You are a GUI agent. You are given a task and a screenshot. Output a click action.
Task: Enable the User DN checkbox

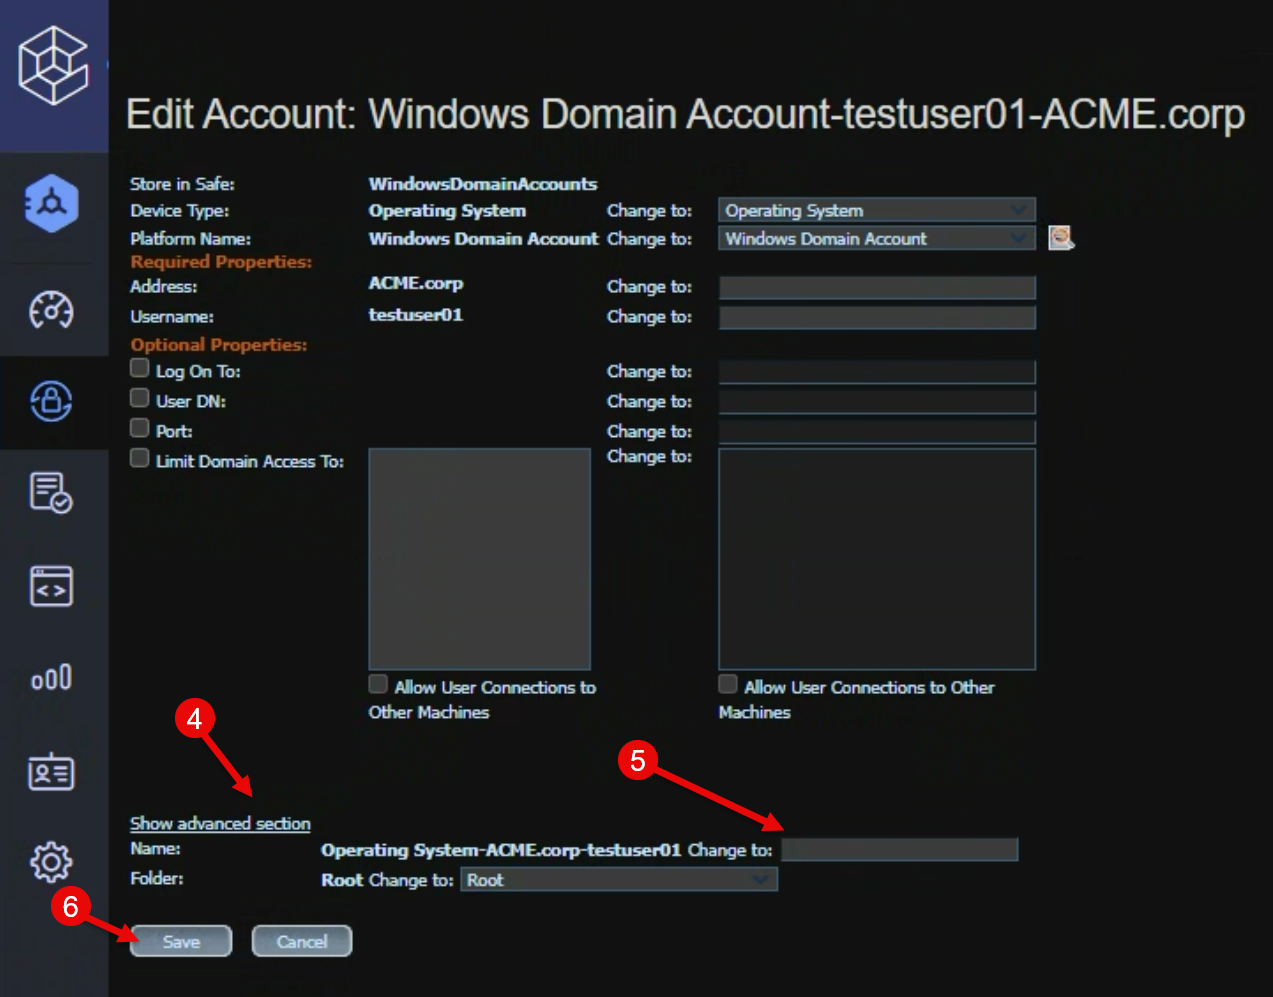click(140, 399)
